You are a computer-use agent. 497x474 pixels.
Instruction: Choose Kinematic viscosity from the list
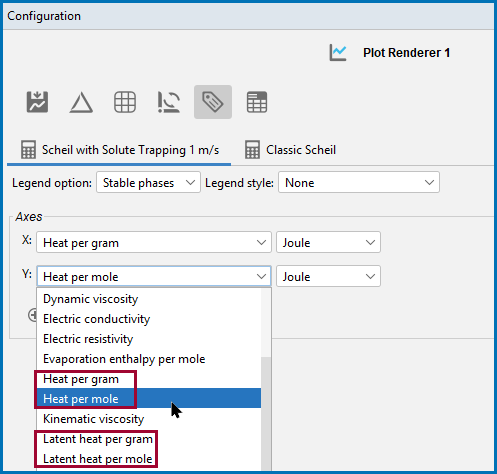149,419
